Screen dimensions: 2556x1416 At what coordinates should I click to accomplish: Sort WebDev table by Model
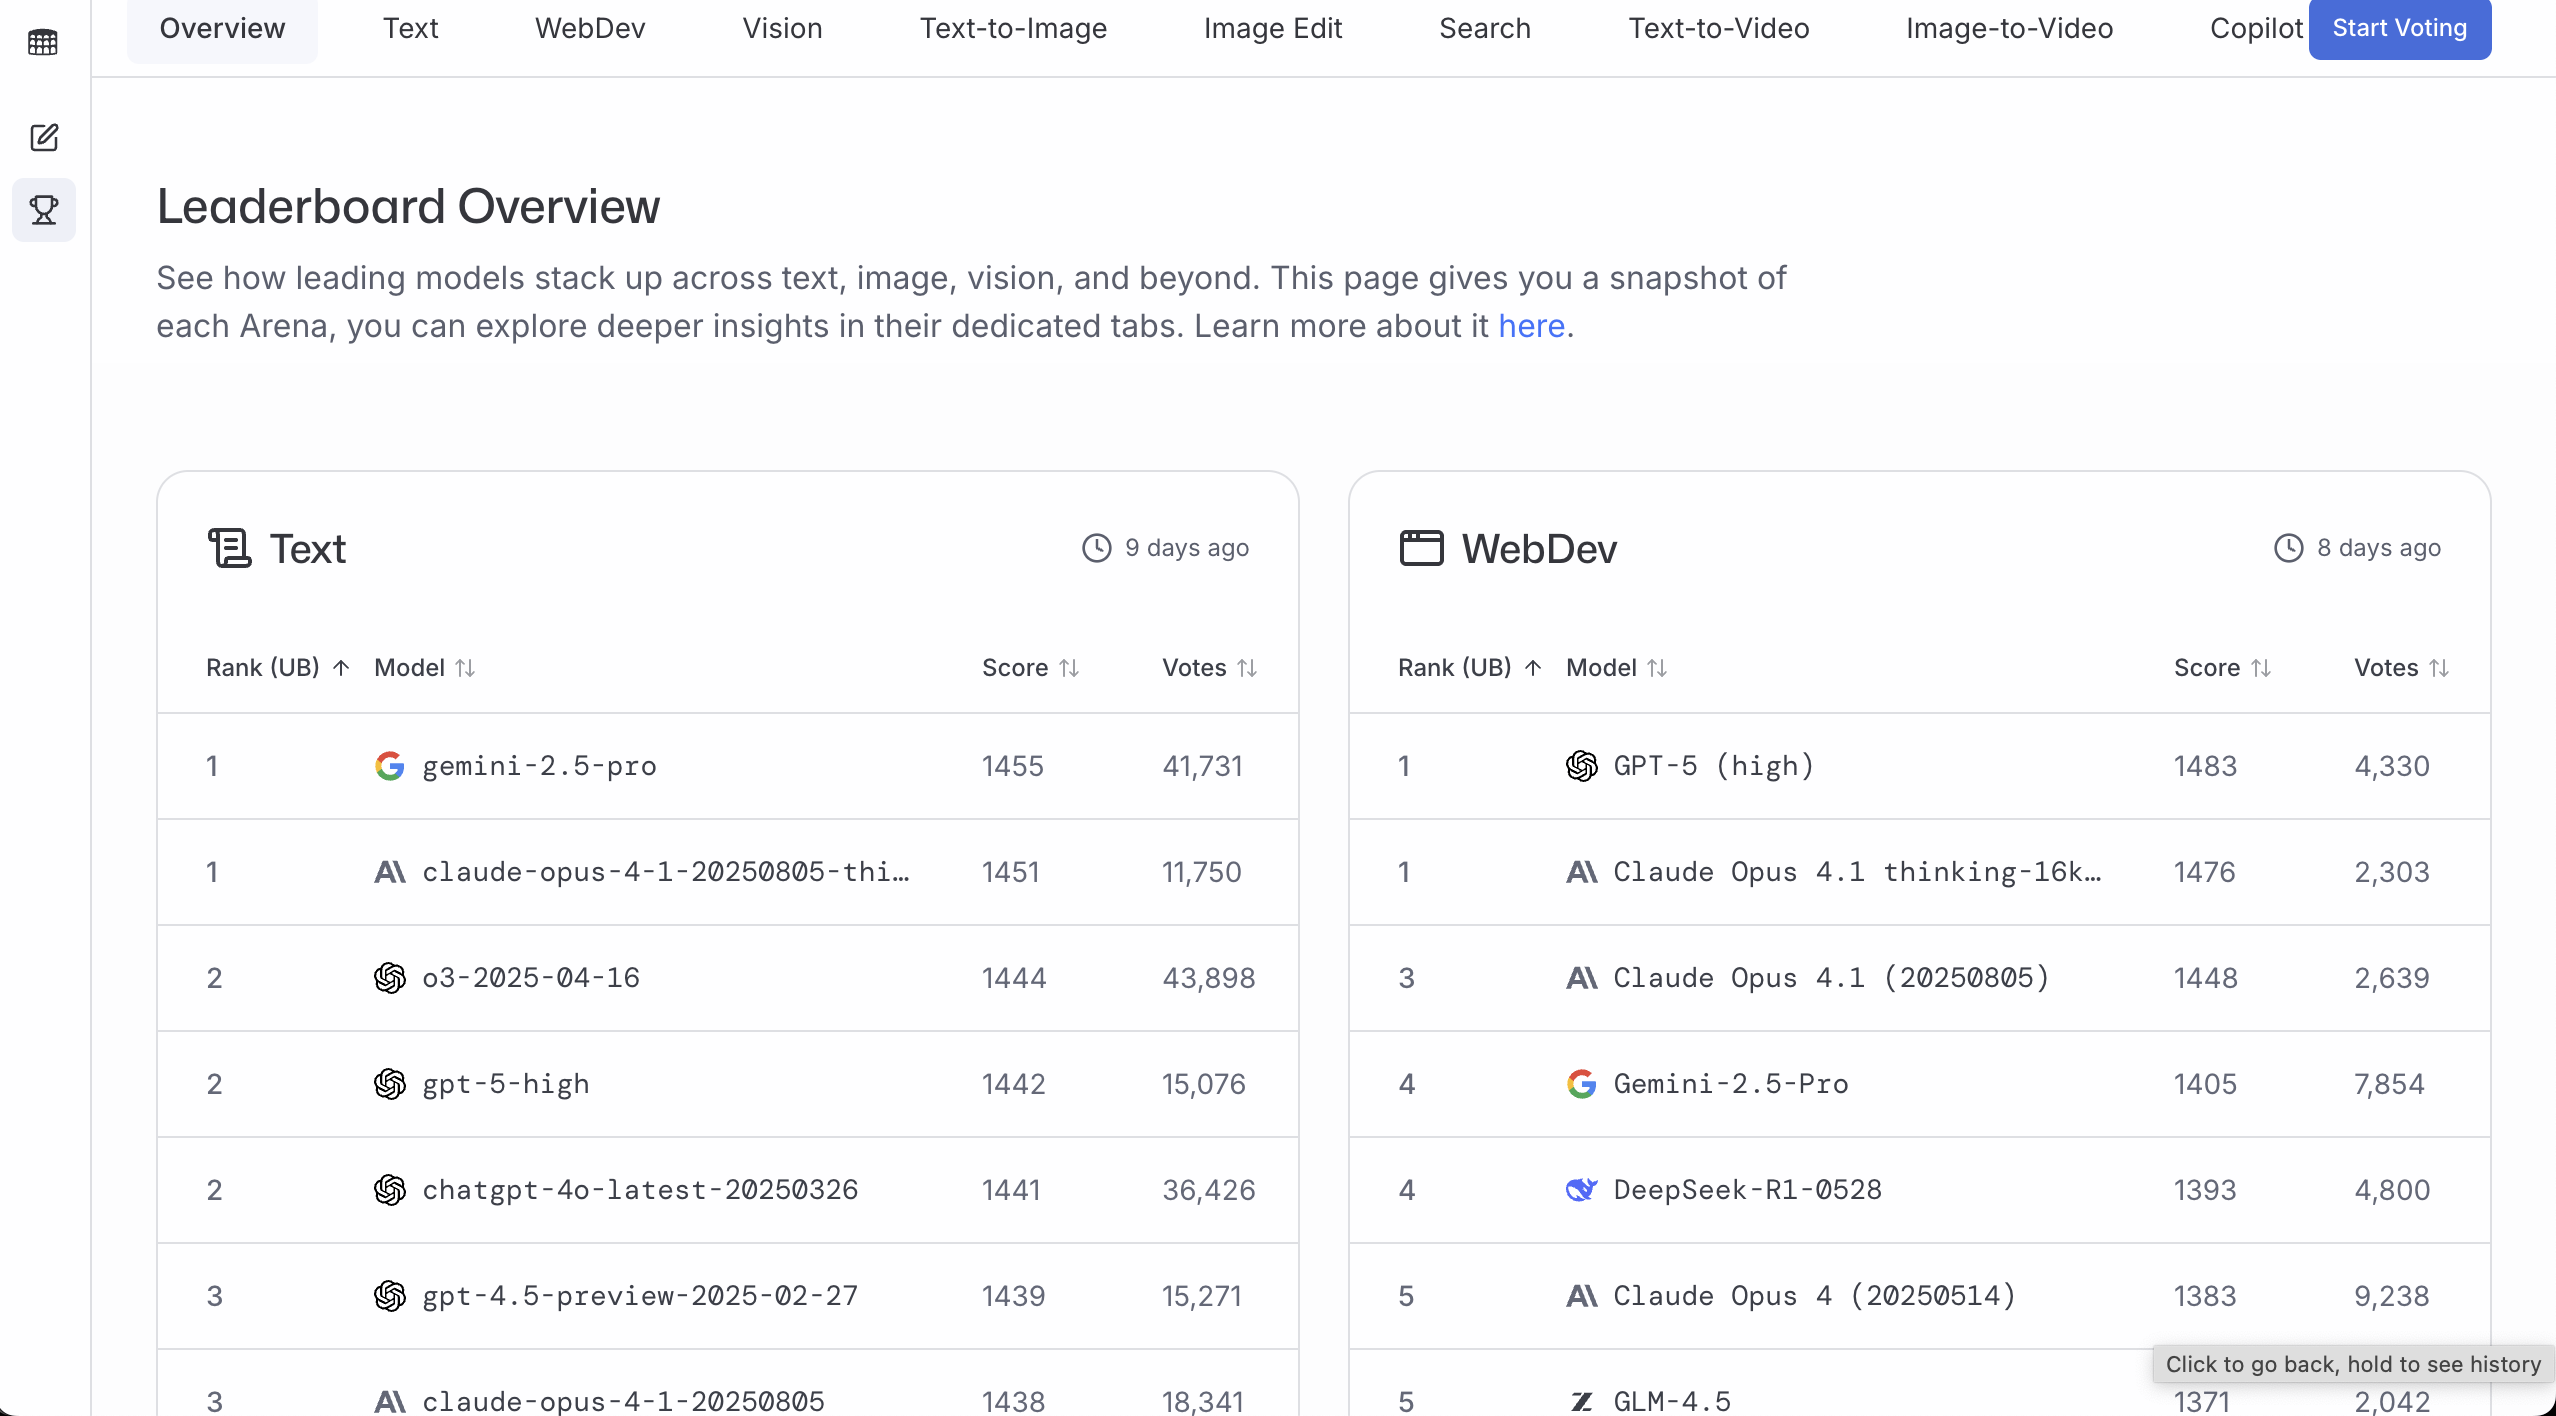point(1616,668)
